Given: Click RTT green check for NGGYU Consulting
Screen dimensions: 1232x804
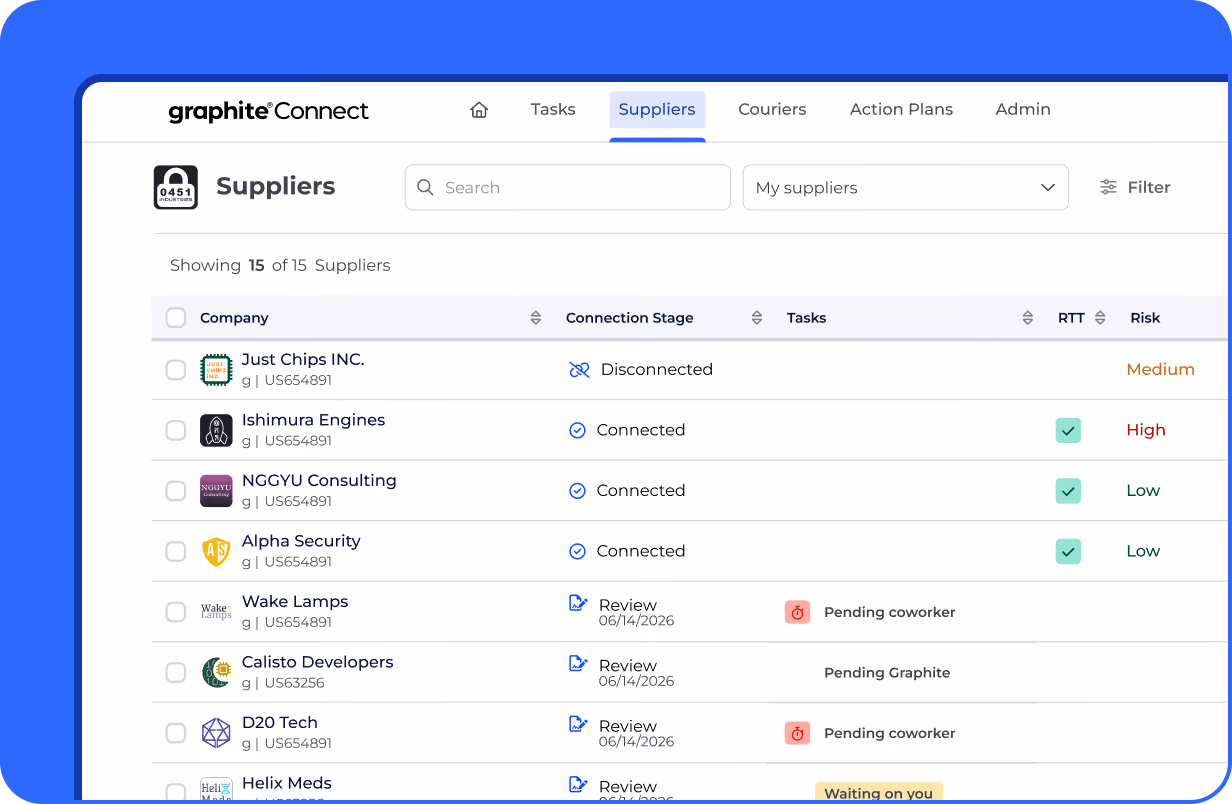Looking at the screenshot, I should [x=1068, y=491].
